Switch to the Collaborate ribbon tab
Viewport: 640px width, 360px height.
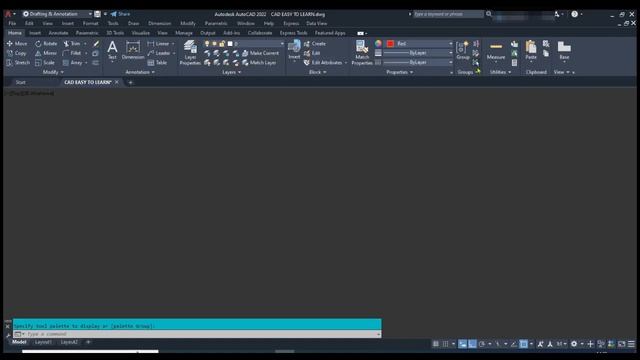[260, 33]
